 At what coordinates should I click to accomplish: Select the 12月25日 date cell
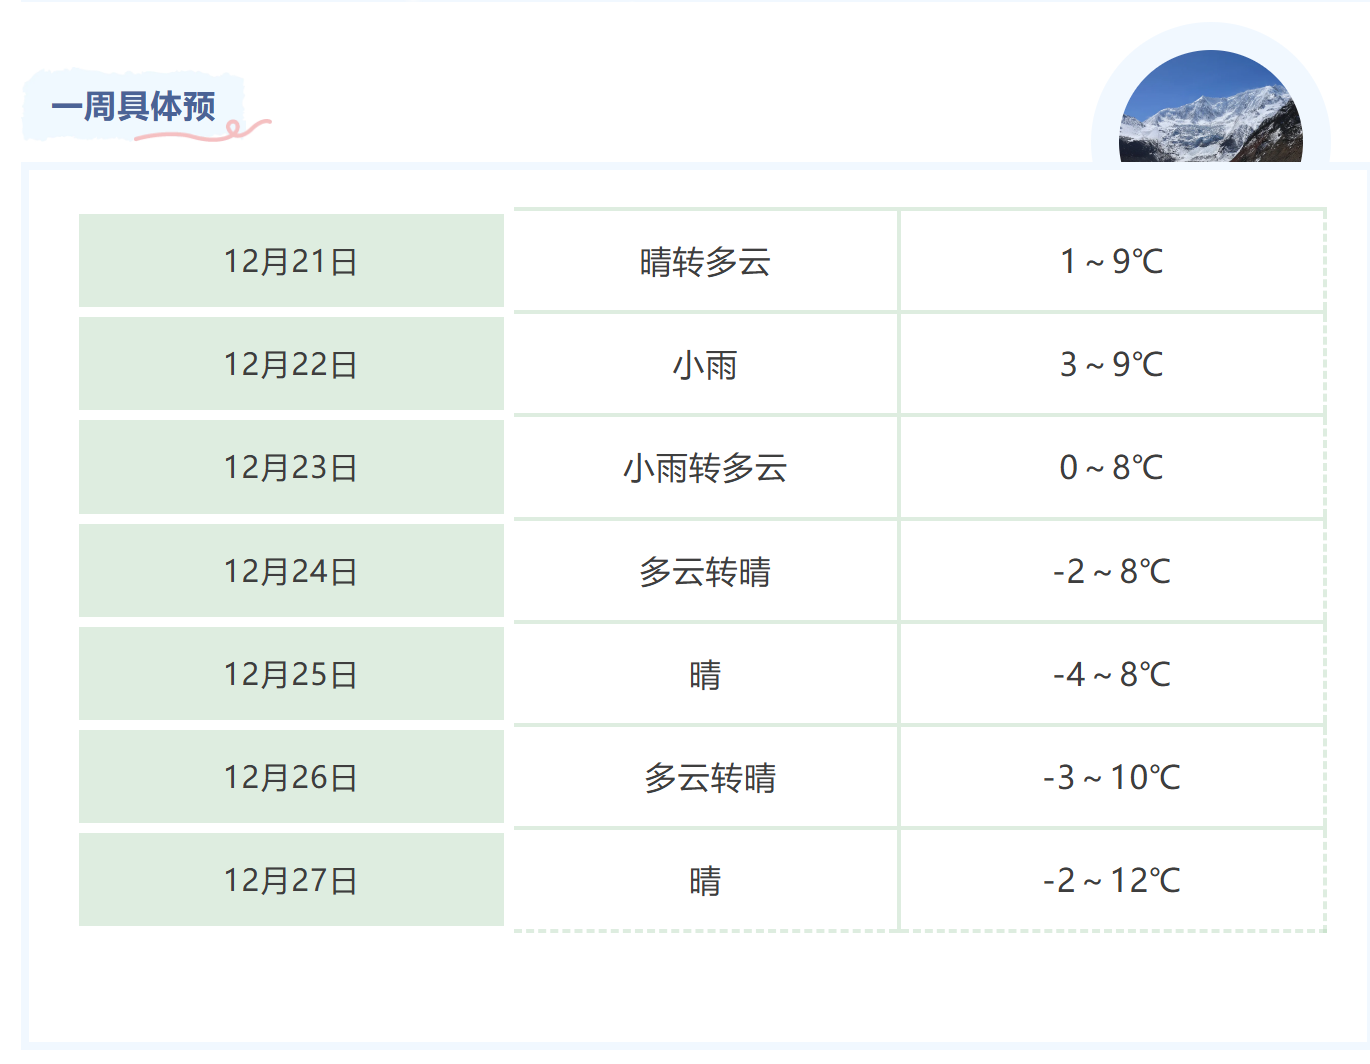pos(291,674)
